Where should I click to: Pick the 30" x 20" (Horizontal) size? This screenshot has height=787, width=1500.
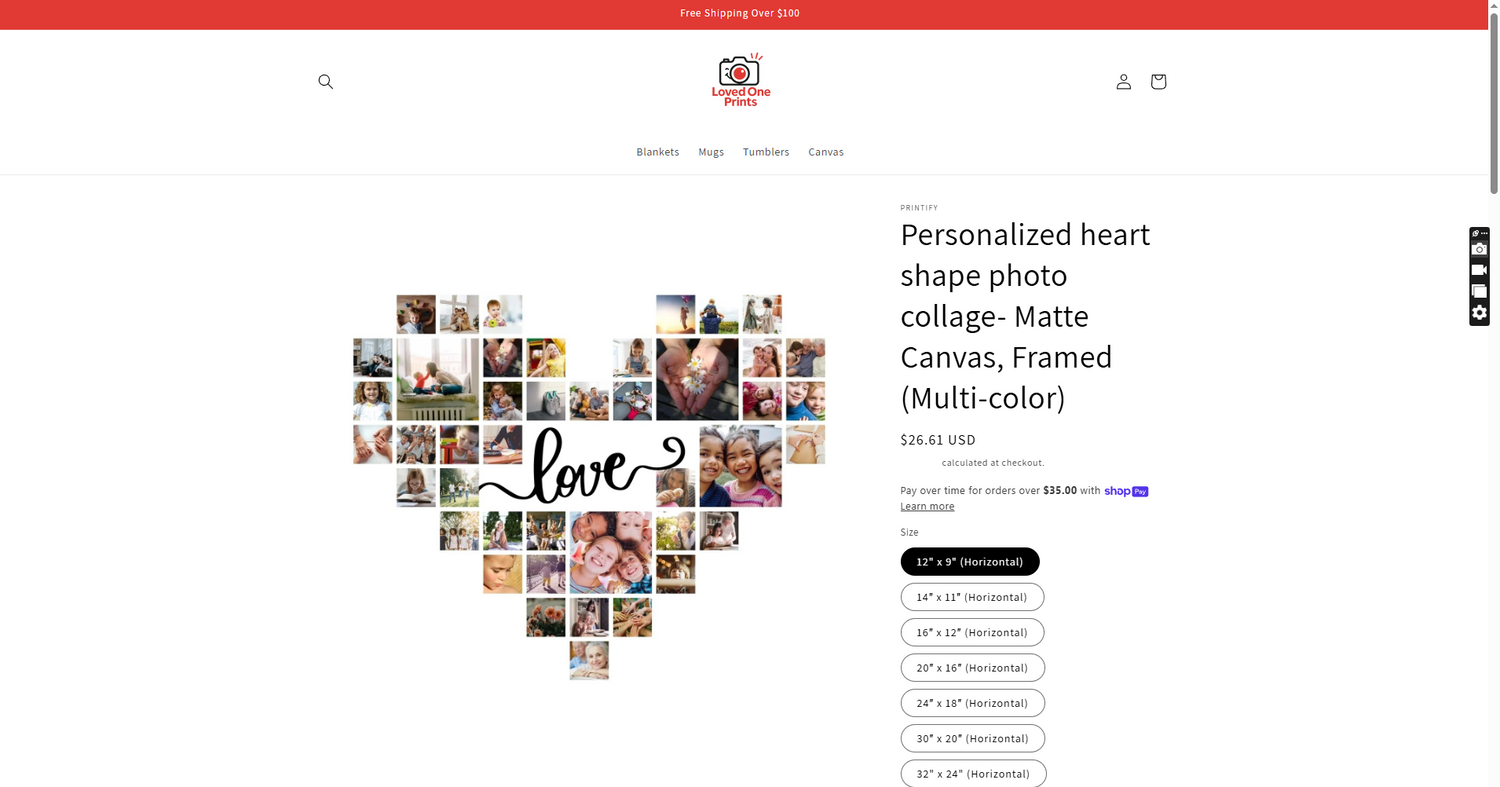(x=972, y=738)
